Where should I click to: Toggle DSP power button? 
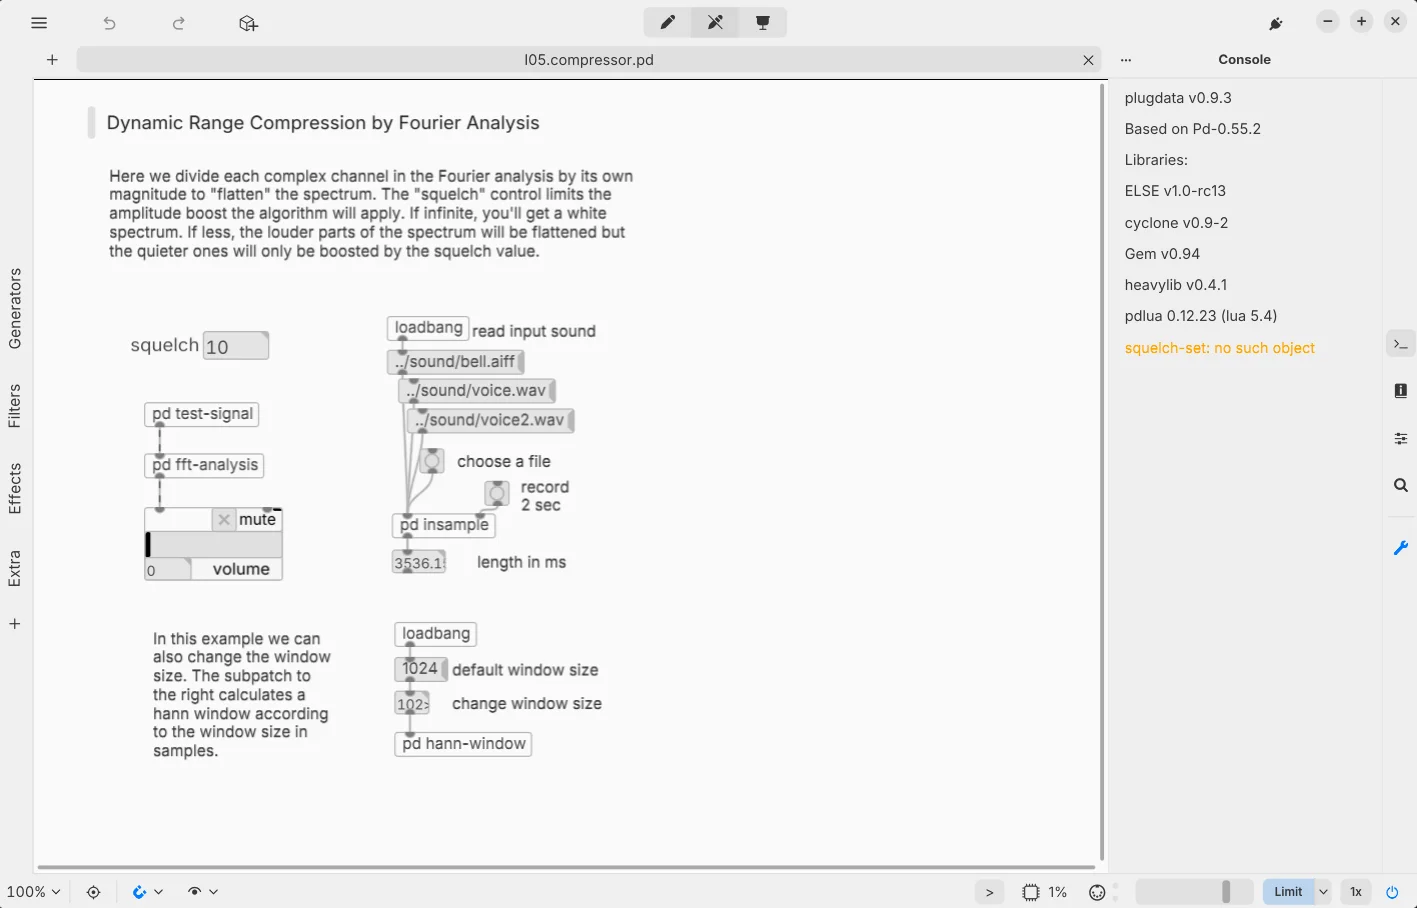click(x=1392, y=892)
